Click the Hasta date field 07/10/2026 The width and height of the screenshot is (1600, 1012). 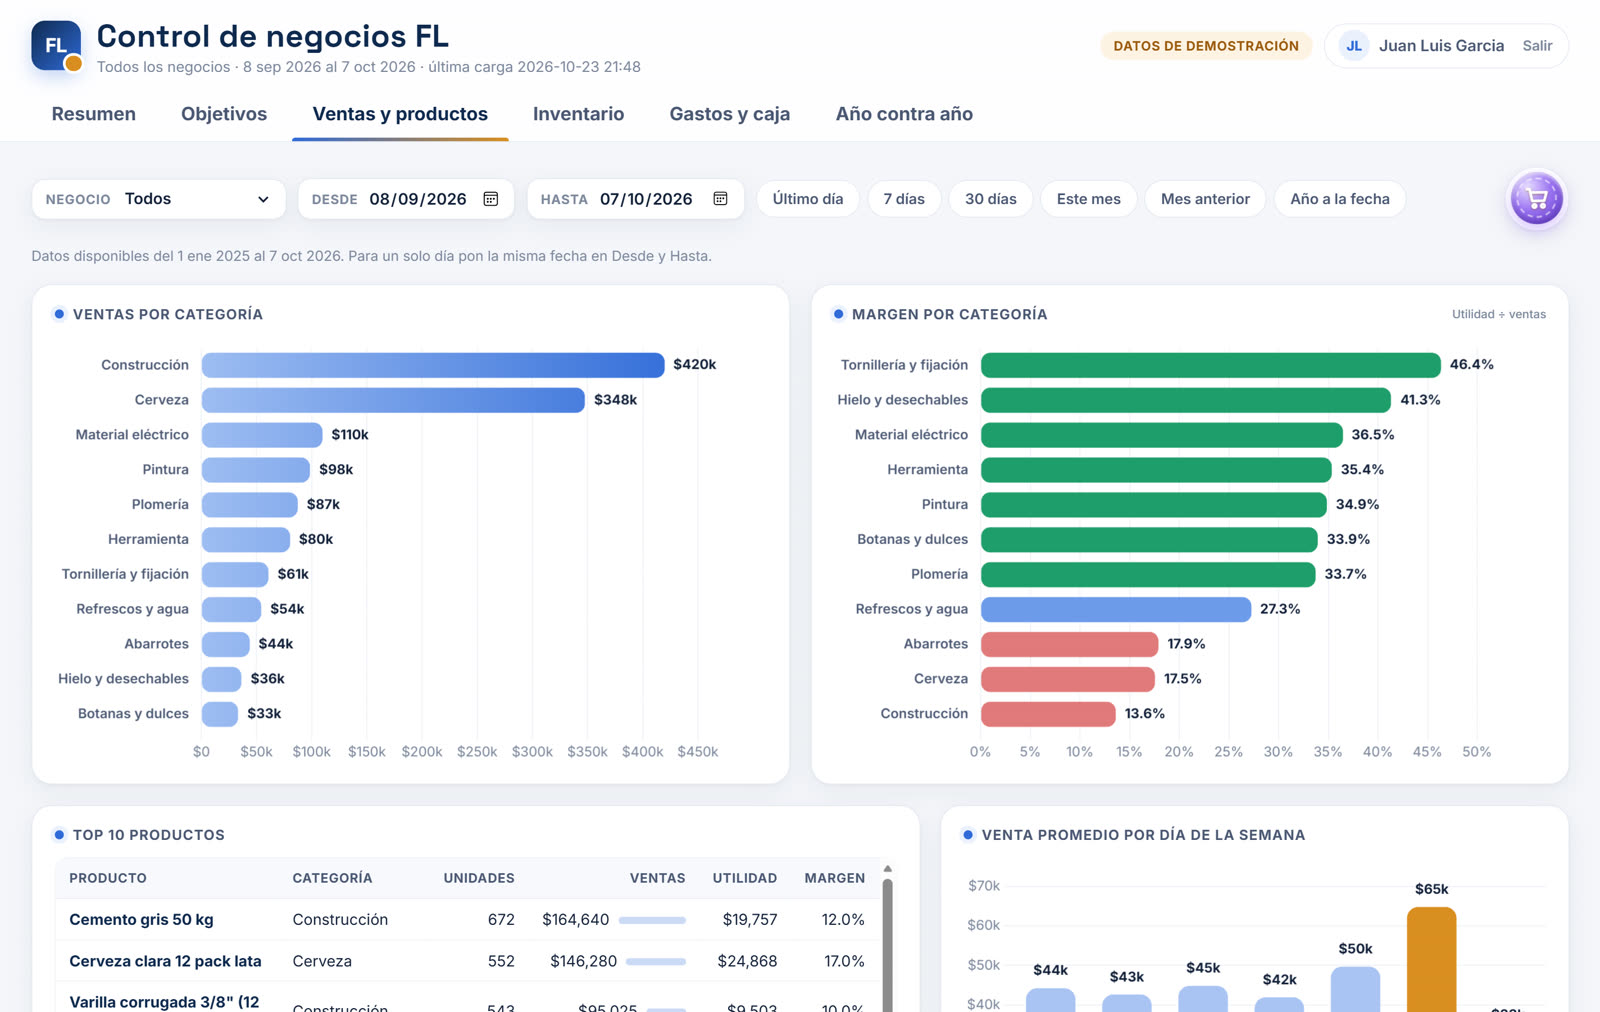click(635, 199)
